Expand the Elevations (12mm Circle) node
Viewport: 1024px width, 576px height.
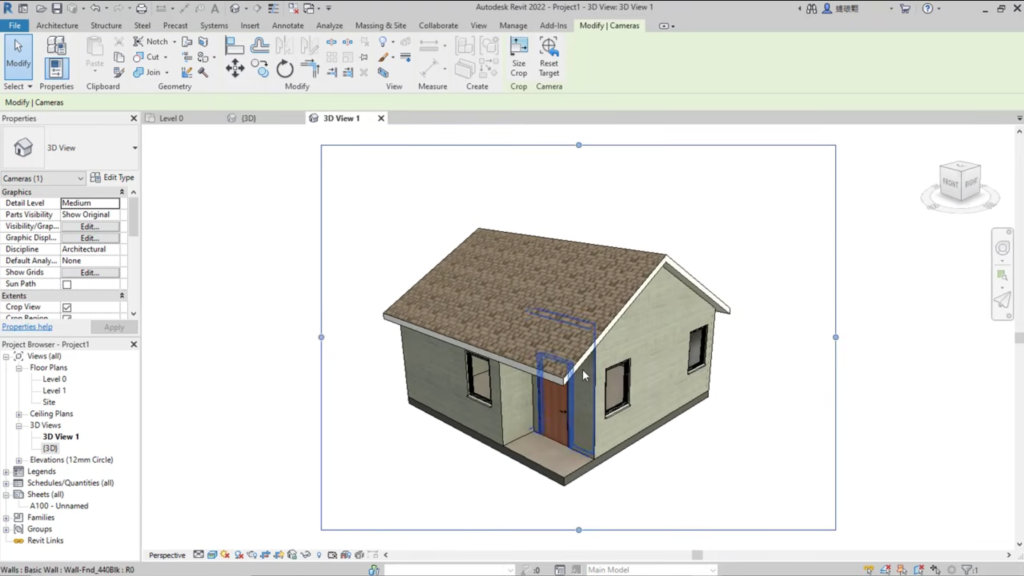coord(19,460)
